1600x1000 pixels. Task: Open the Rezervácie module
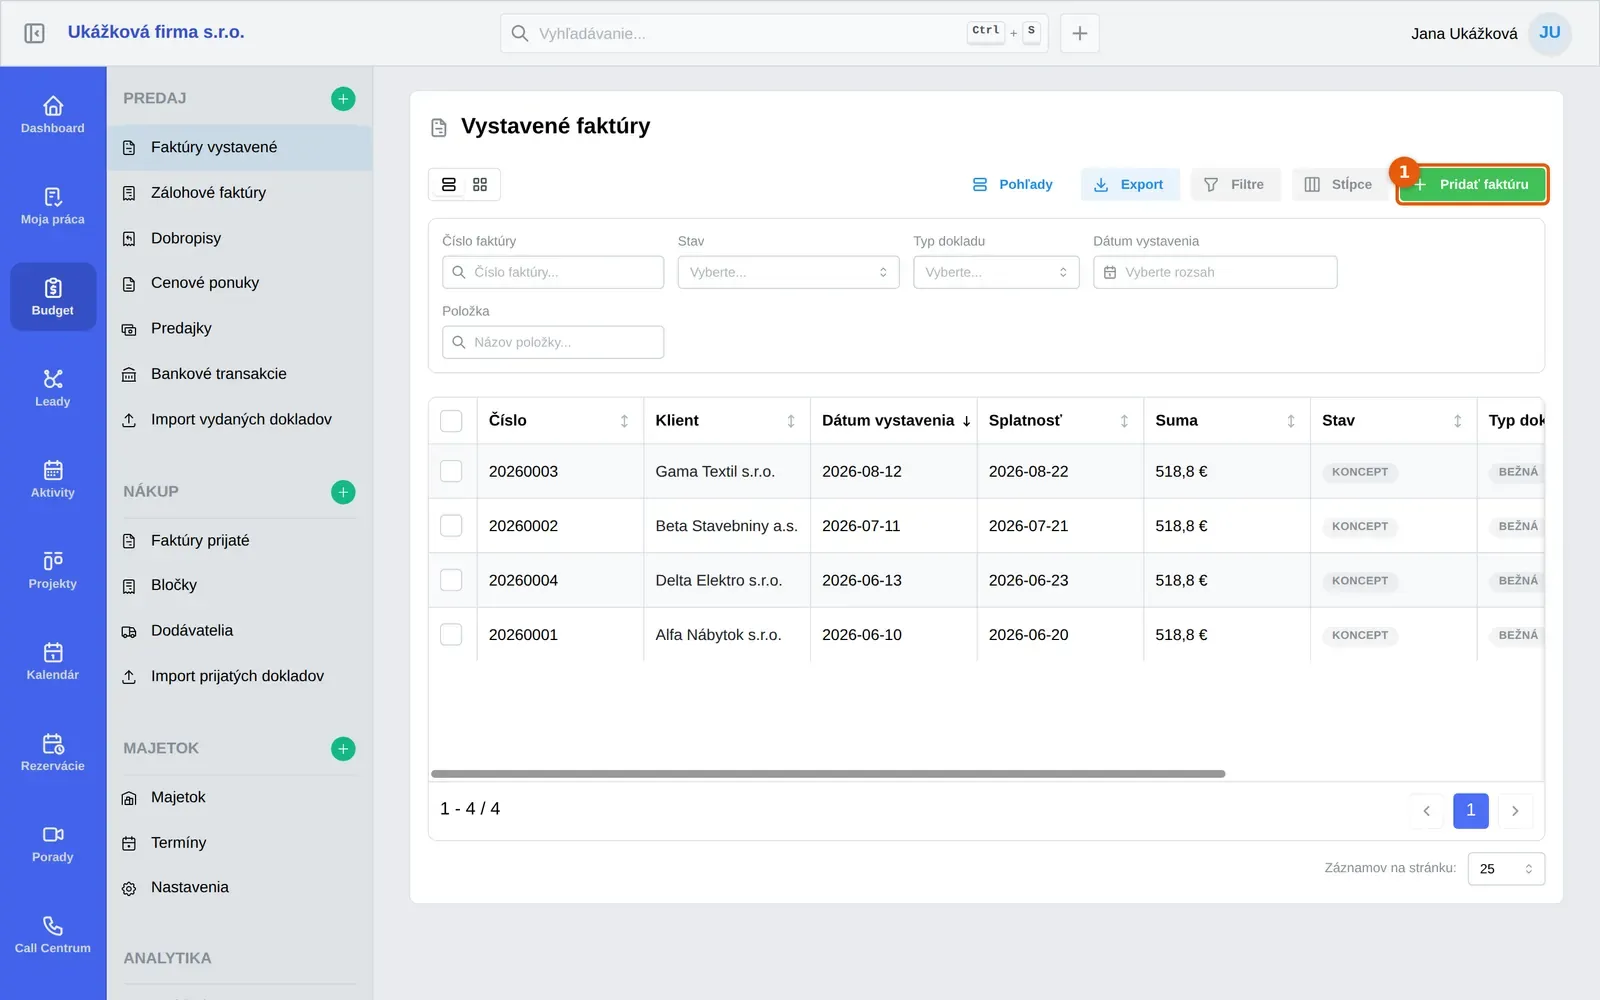click(x=53, y=752)
